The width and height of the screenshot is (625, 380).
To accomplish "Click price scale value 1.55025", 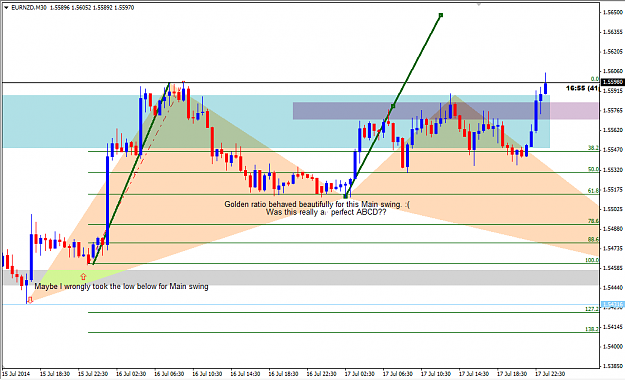I will tap(613, 209).
